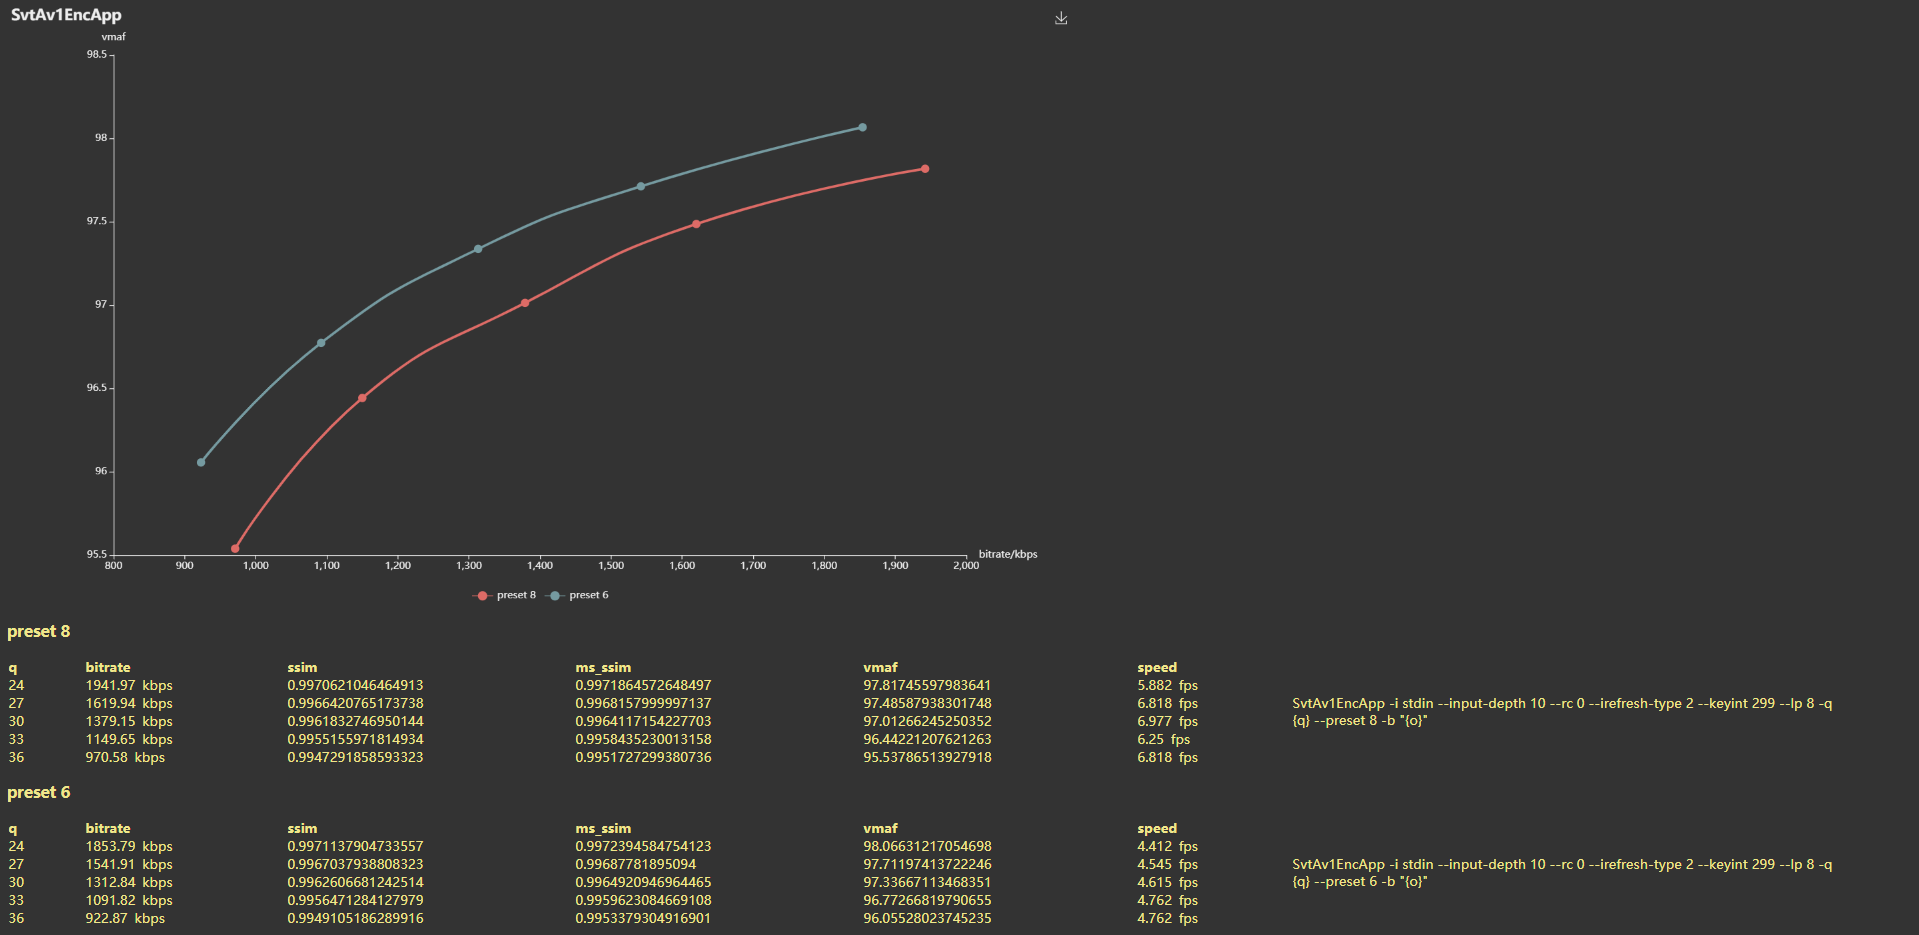
Task: Click the preset 8 section heading
Action: [x=38, y=631]
